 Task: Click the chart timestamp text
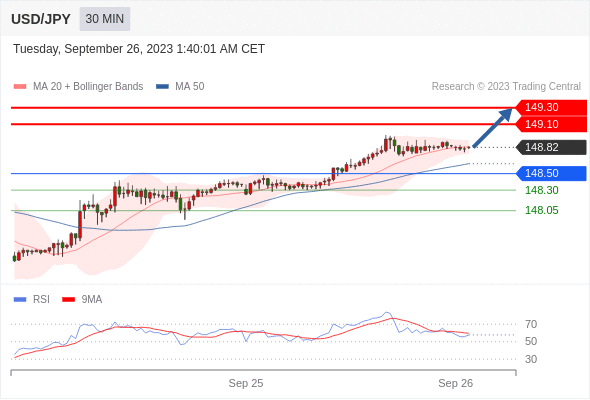point(139,49)
